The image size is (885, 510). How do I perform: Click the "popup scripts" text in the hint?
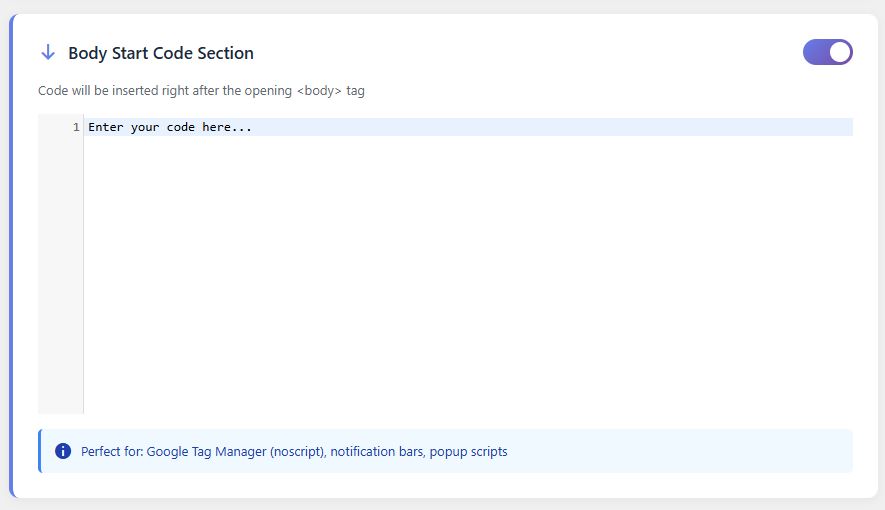point(470,452)
